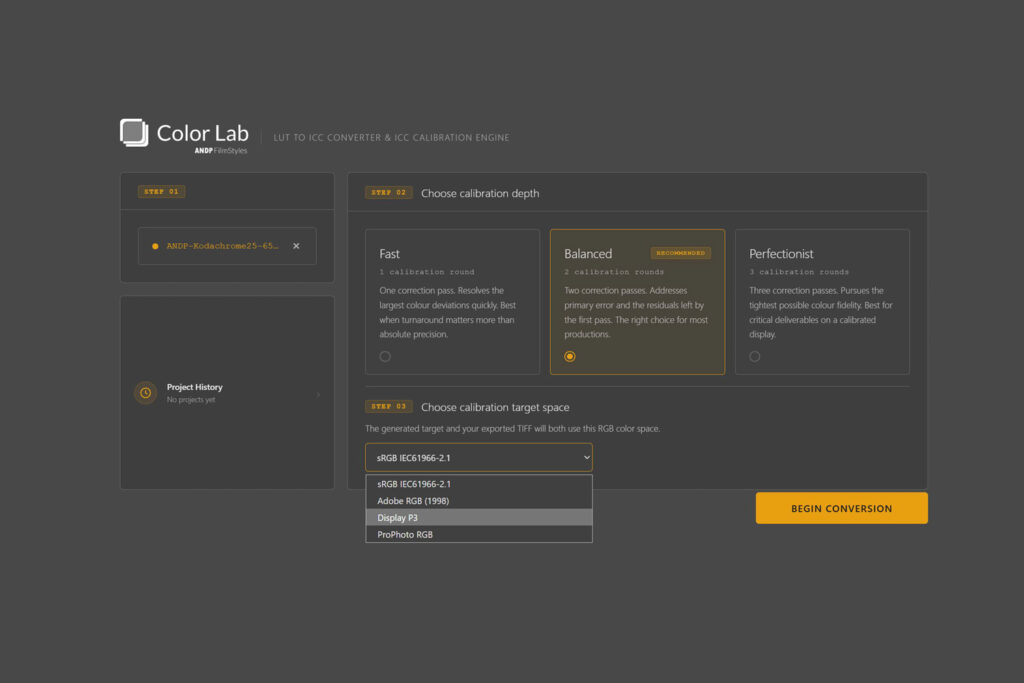Click 'Choose calibration target space' heading
This screenshot has height=683, width=1024.
point(495,407)
